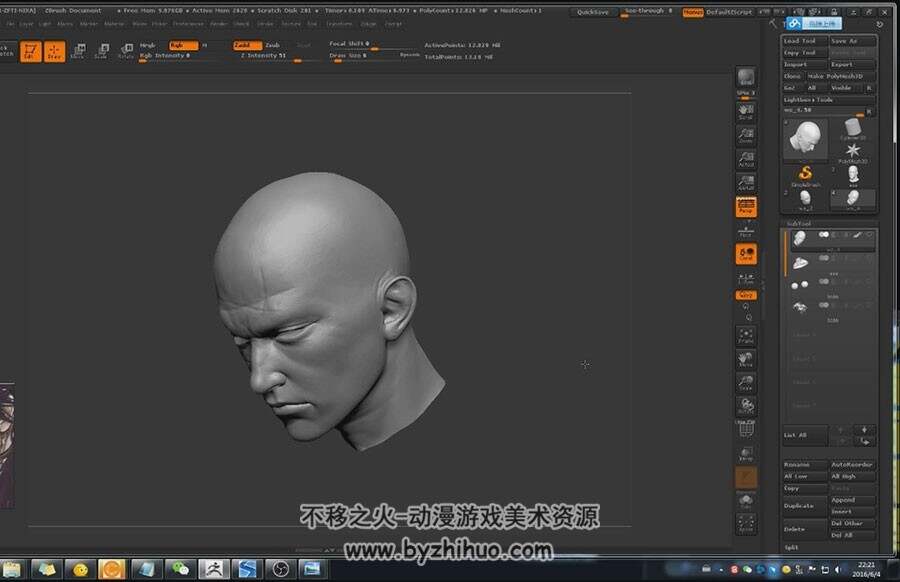Viewport: 900px width, 582px height.
Task: Switch to Rotate mode in top shelf
Action: 126,51
